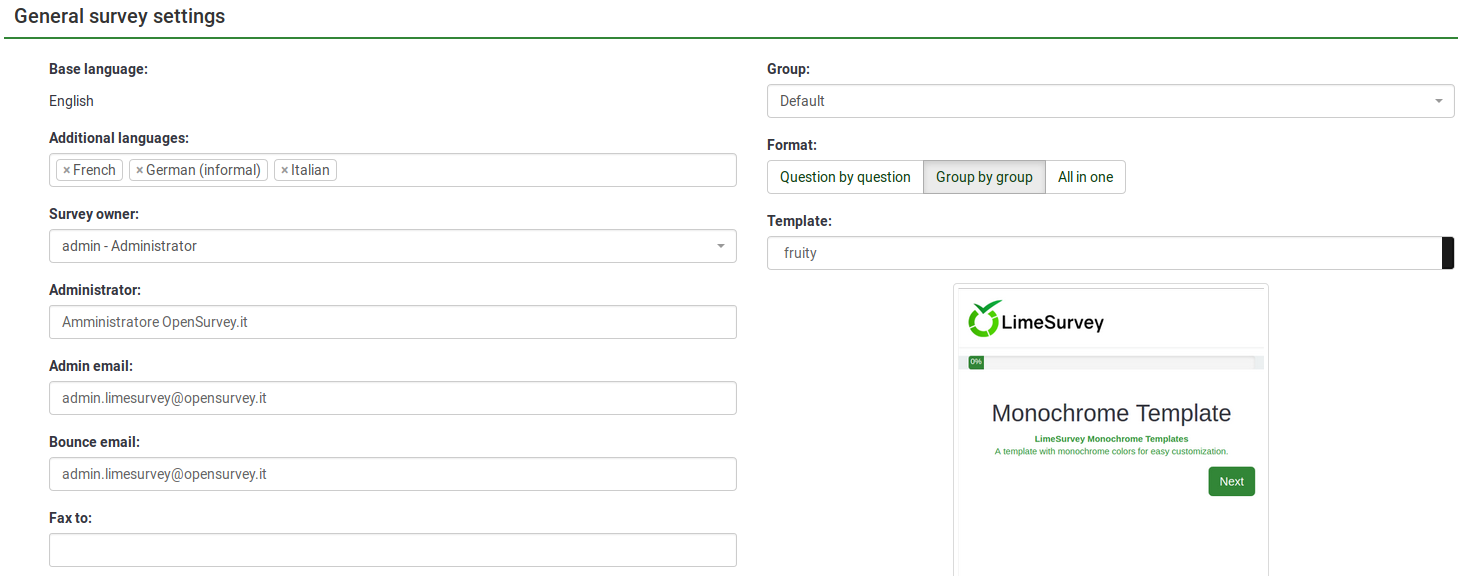Focus the Admin email input
Screen dimensions: 1458x576
(x=392, y=398)
